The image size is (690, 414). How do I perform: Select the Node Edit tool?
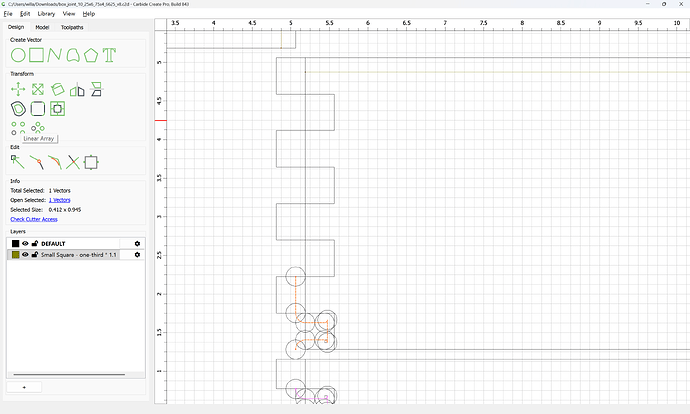coord(18,162)
